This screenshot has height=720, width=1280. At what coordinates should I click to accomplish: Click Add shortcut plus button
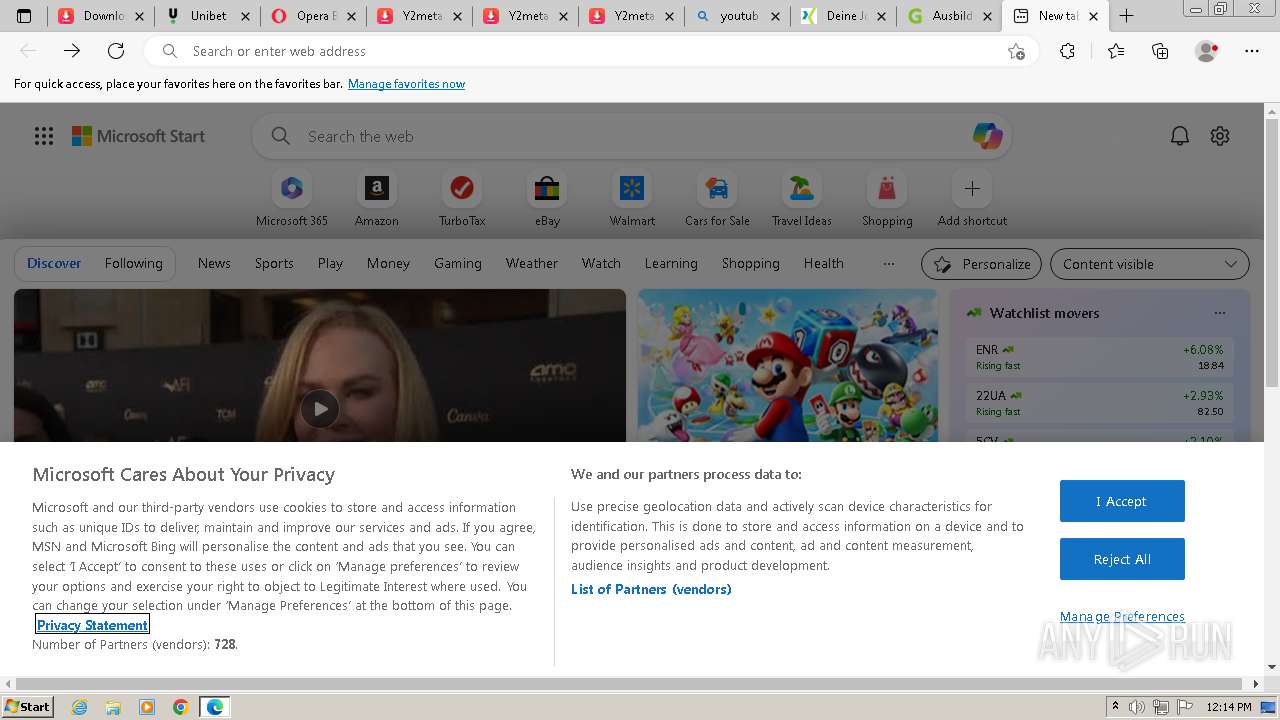(972, 189)
